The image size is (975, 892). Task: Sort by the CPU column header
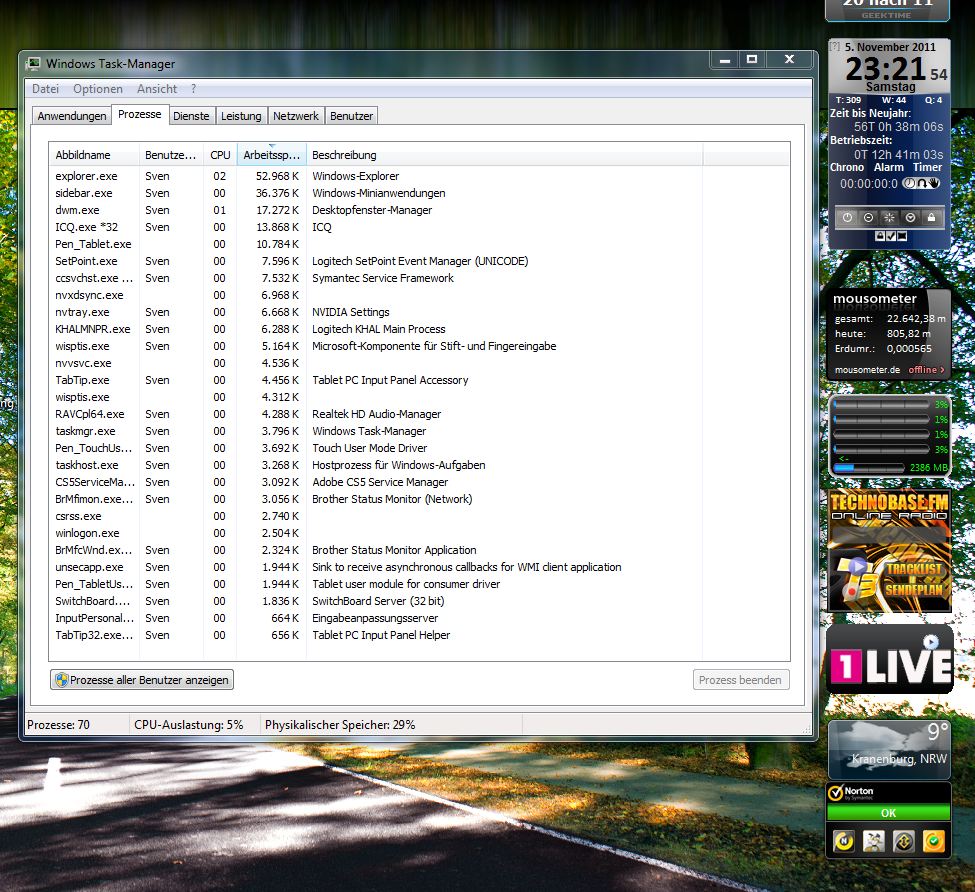point(220,155)
